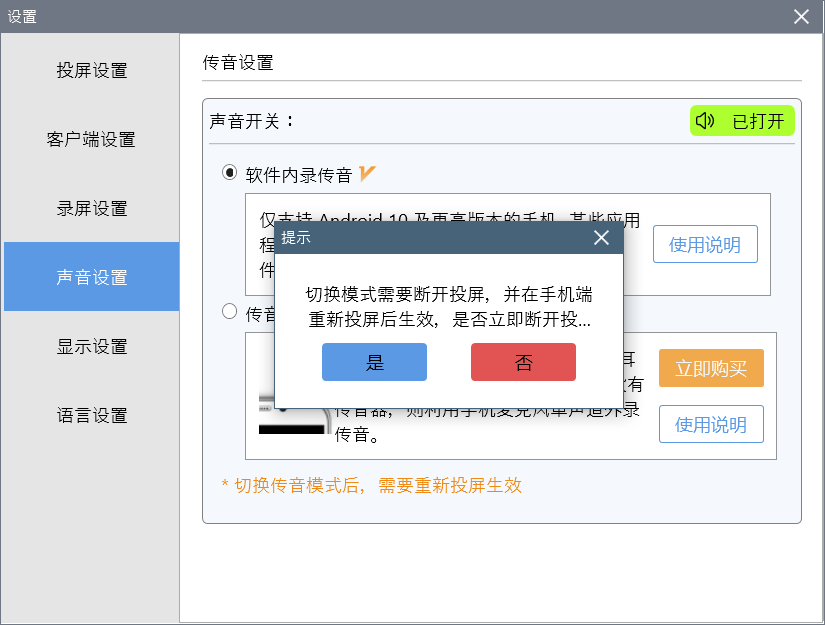Open 投屏设置 in the sidebar
The width and height of the screenshot is (825, 625).
[x=92, y=70]
